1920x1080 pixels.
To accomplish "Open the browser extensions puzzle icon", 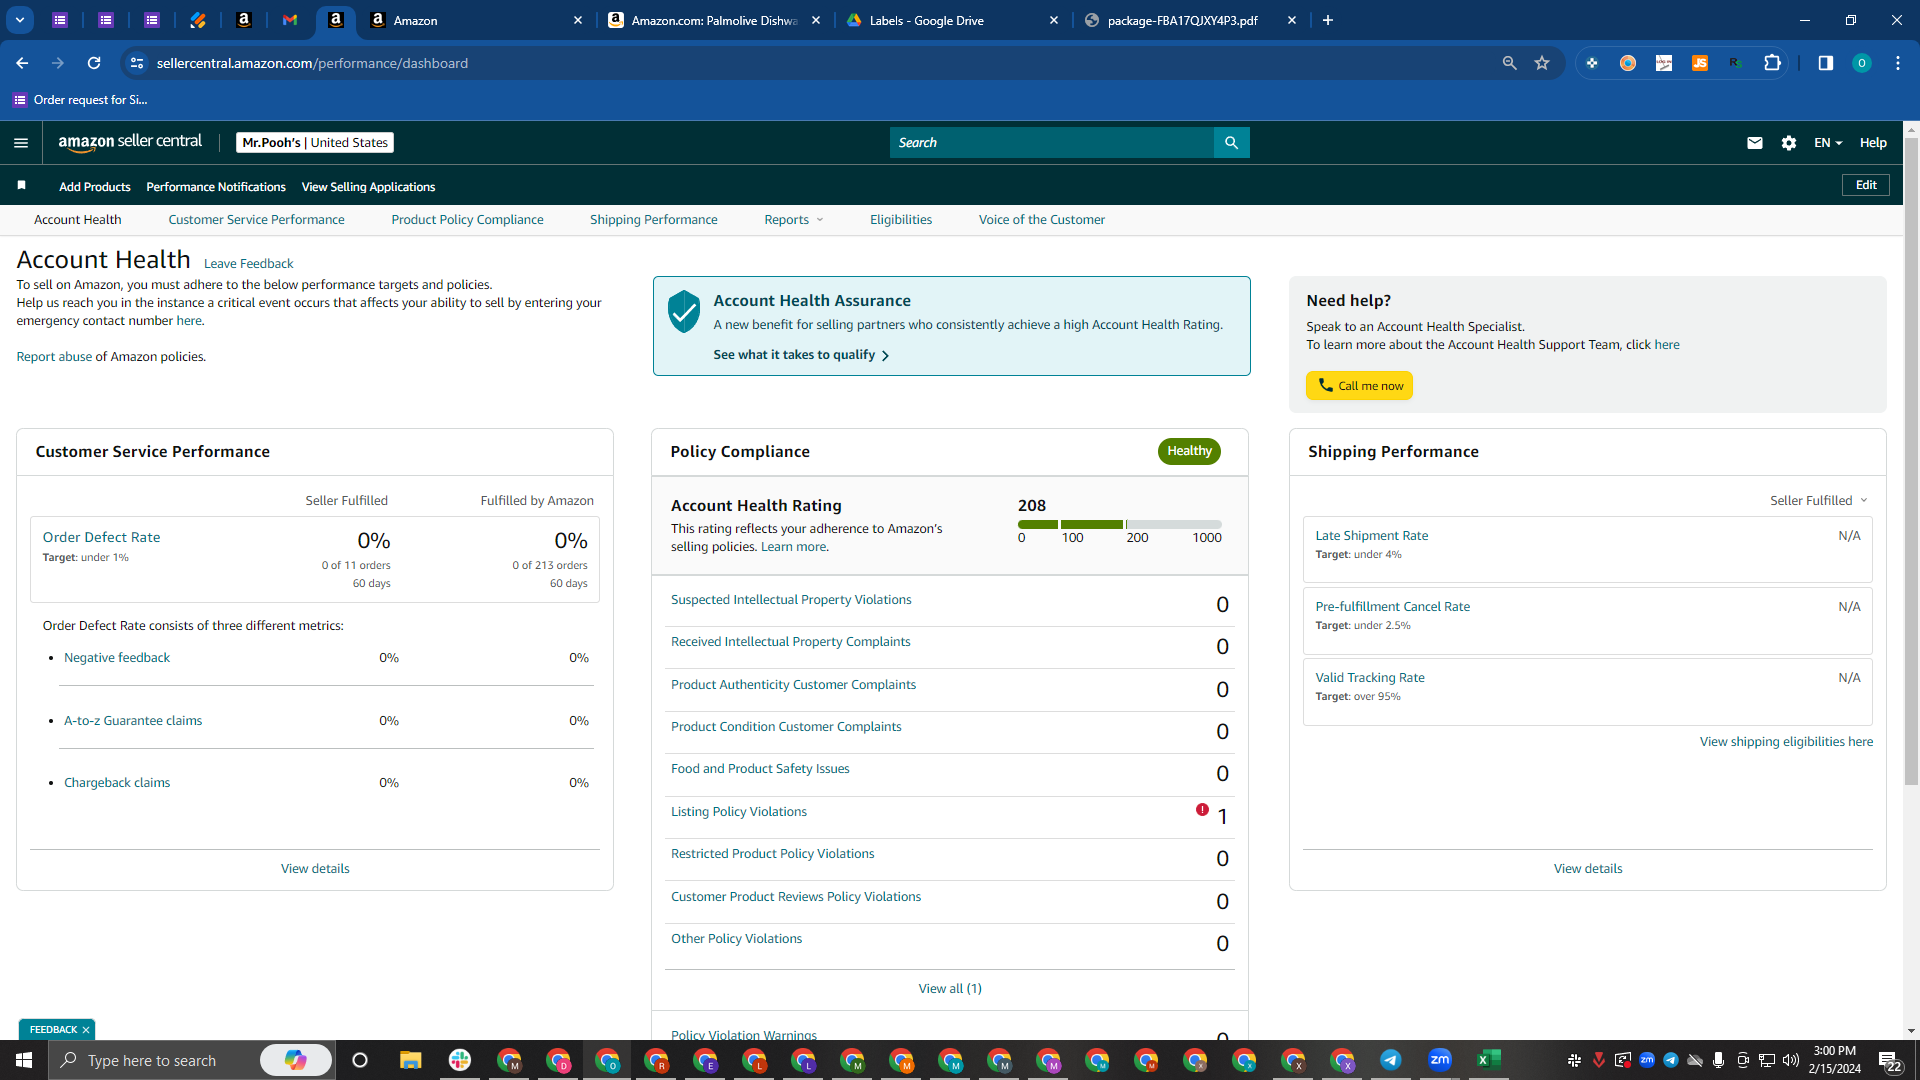I will [x=1772, y=63].
